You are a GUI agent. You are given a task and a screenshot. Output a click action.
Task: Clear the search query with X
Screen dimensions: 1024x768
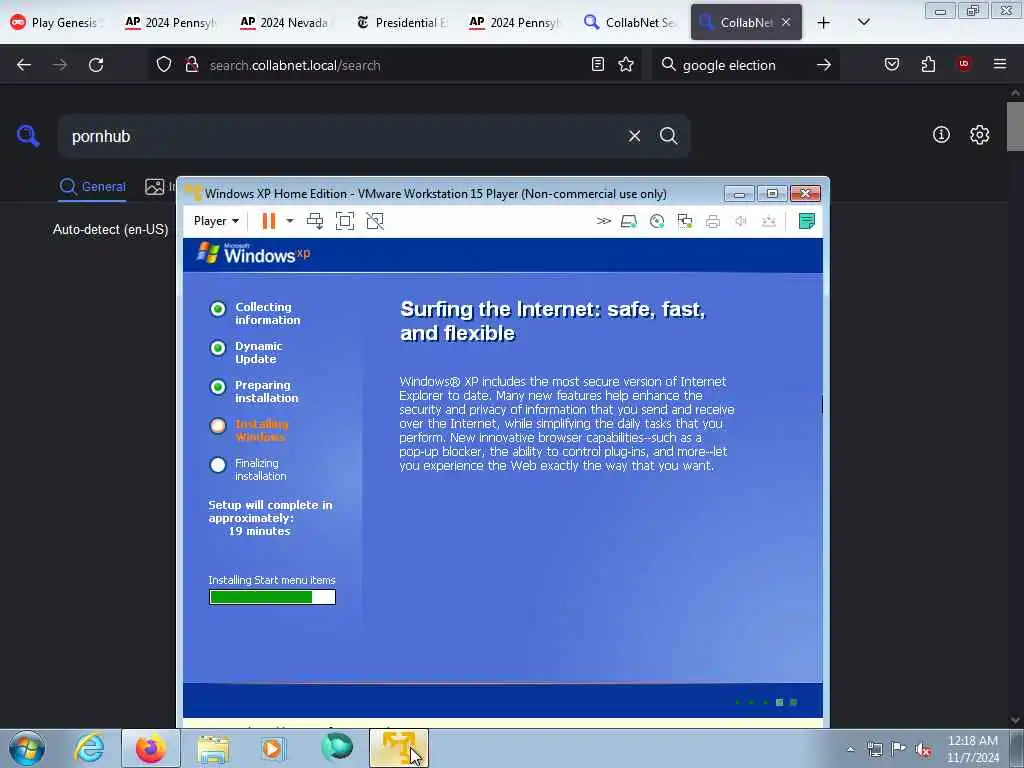pos(634,136)
